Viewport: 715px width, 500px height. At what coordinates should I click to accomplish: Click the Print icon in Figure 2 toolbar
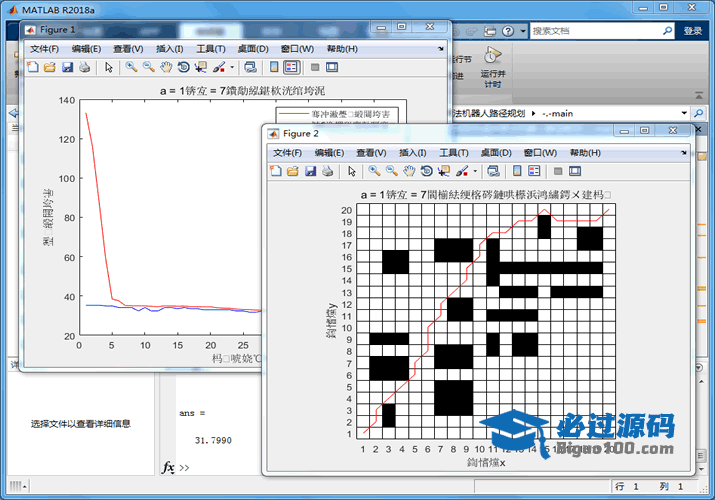328,171
